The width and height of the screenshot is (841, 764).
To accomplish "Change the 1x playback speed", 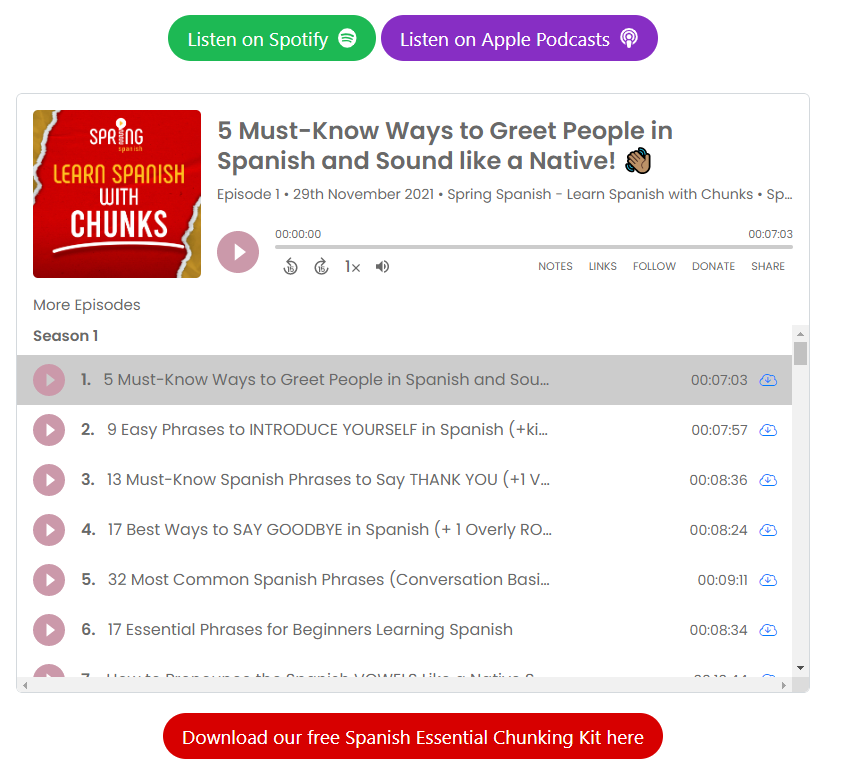I will click(x=352, y=267).
